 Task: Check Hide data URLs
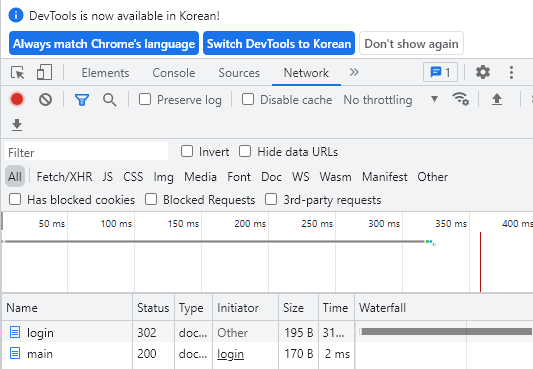point(245,151)
